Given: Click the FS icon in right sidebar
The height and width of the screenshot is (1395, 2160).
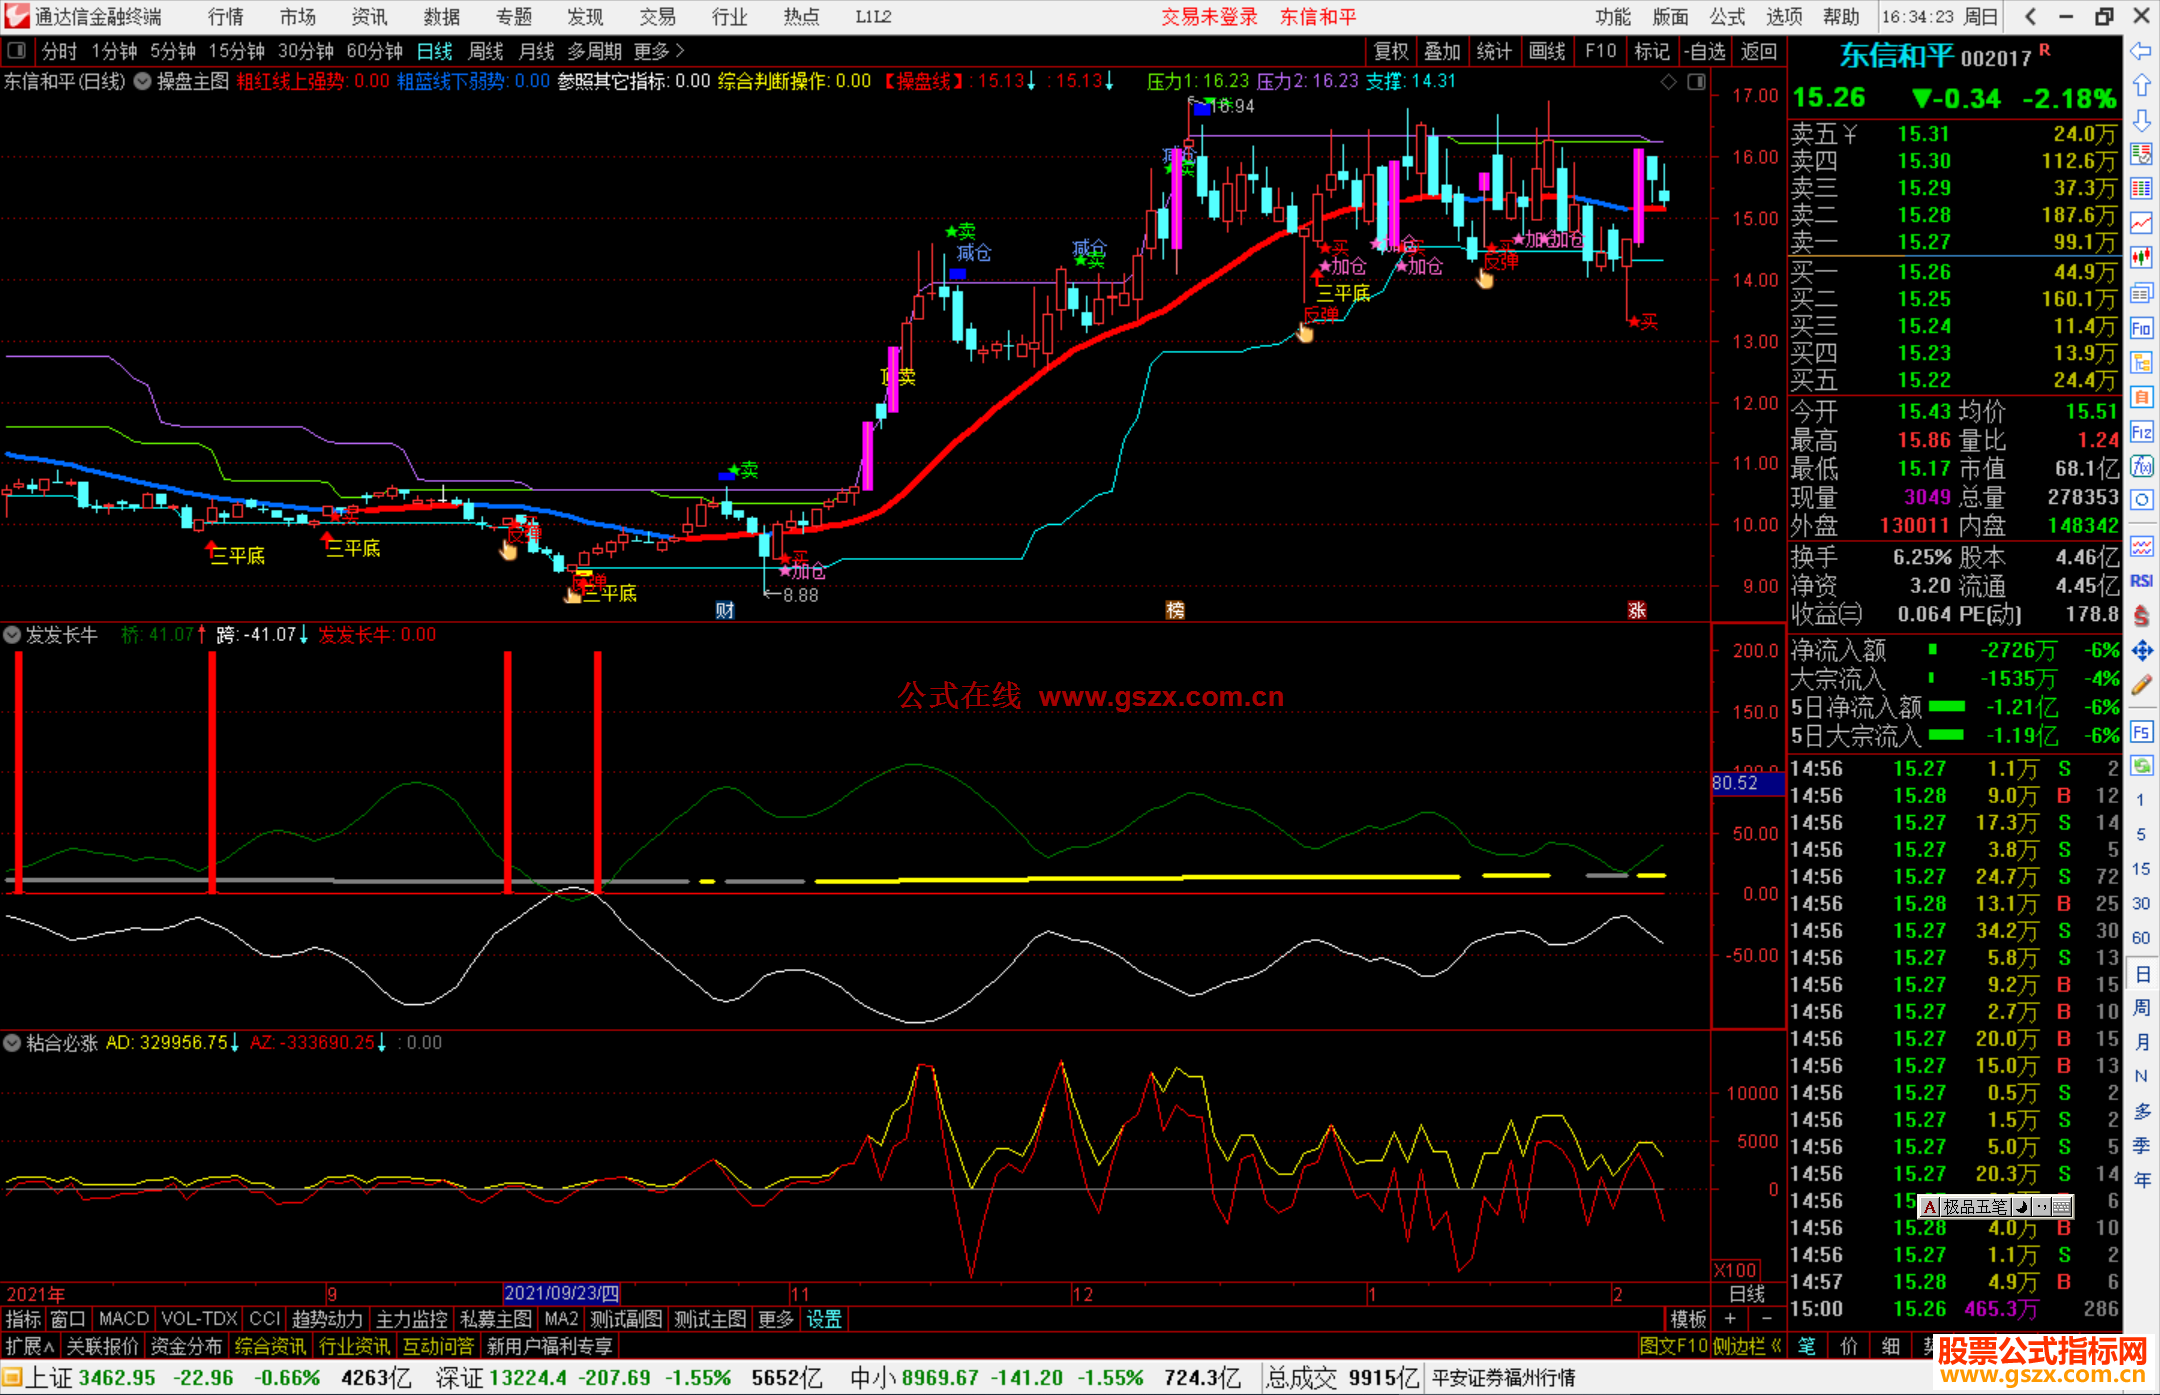Looking at the screenshot, I should pyautogui.click(x=2141, y=732).
